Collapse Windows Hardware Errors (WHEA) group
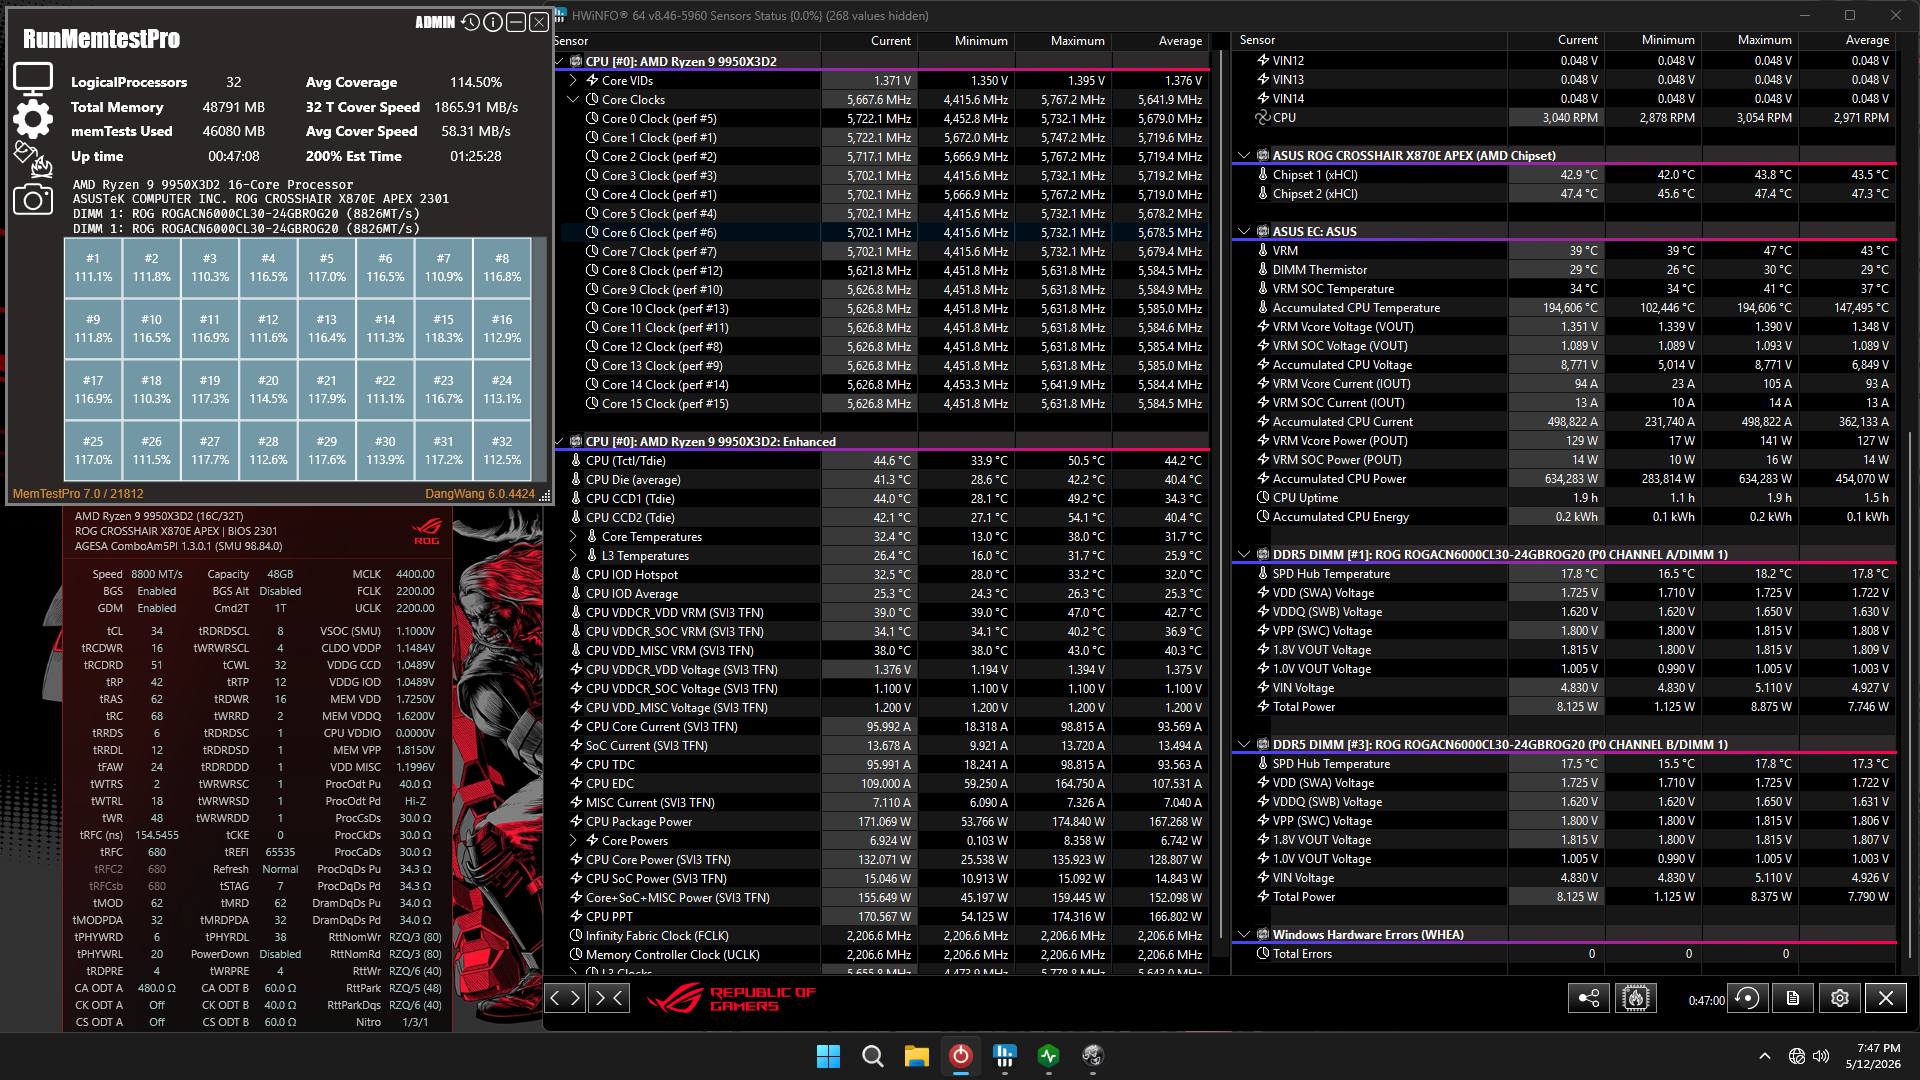 pos(1245,934)
